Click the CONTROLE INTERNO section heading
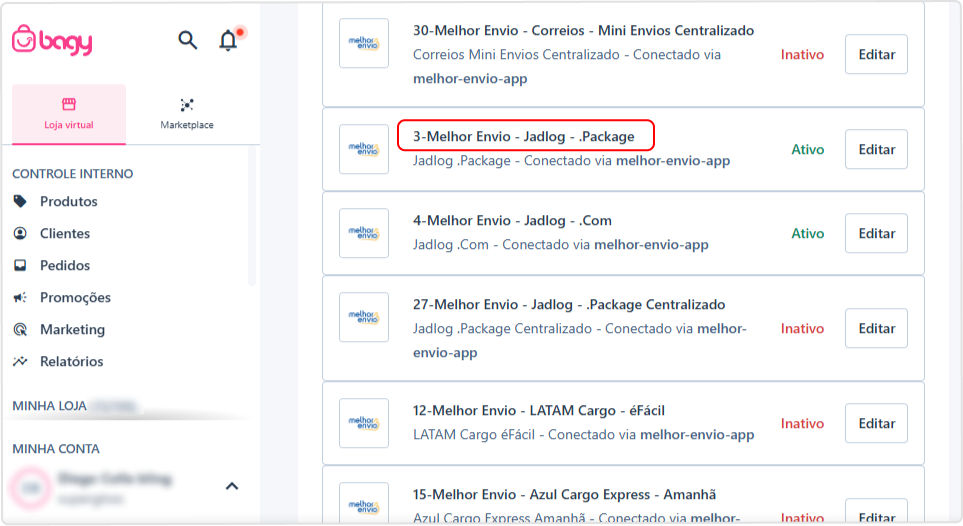The image size is (963, 526). click(x=72, y=174)
